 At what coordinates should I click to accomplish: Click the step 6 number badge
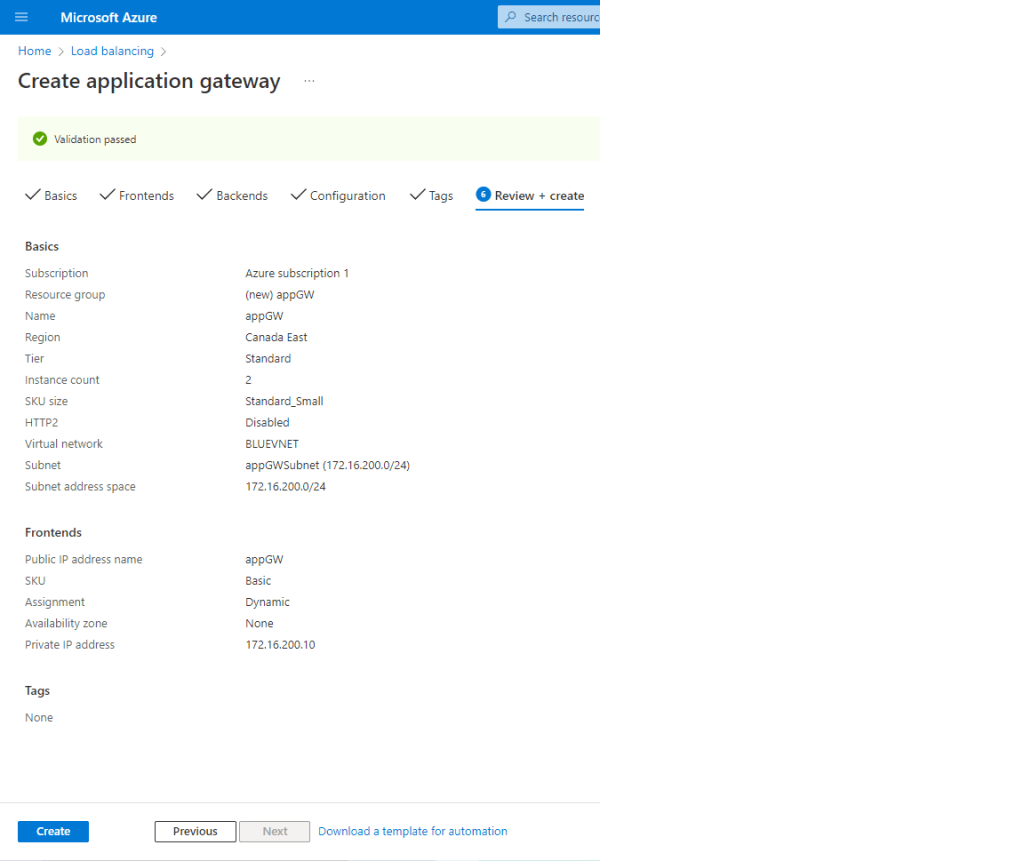[x=483, y=195]
